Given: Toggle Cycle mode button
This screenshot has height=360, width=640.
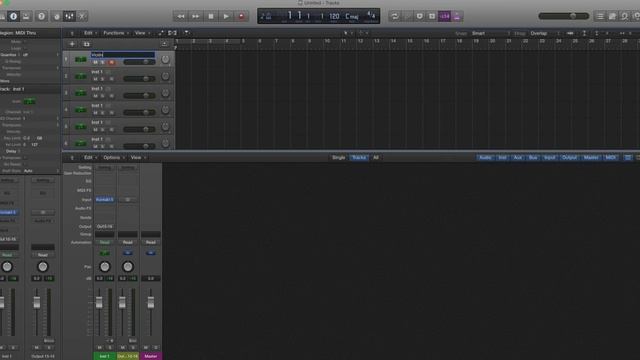Looking at the screenshot, I should point(395,16).
